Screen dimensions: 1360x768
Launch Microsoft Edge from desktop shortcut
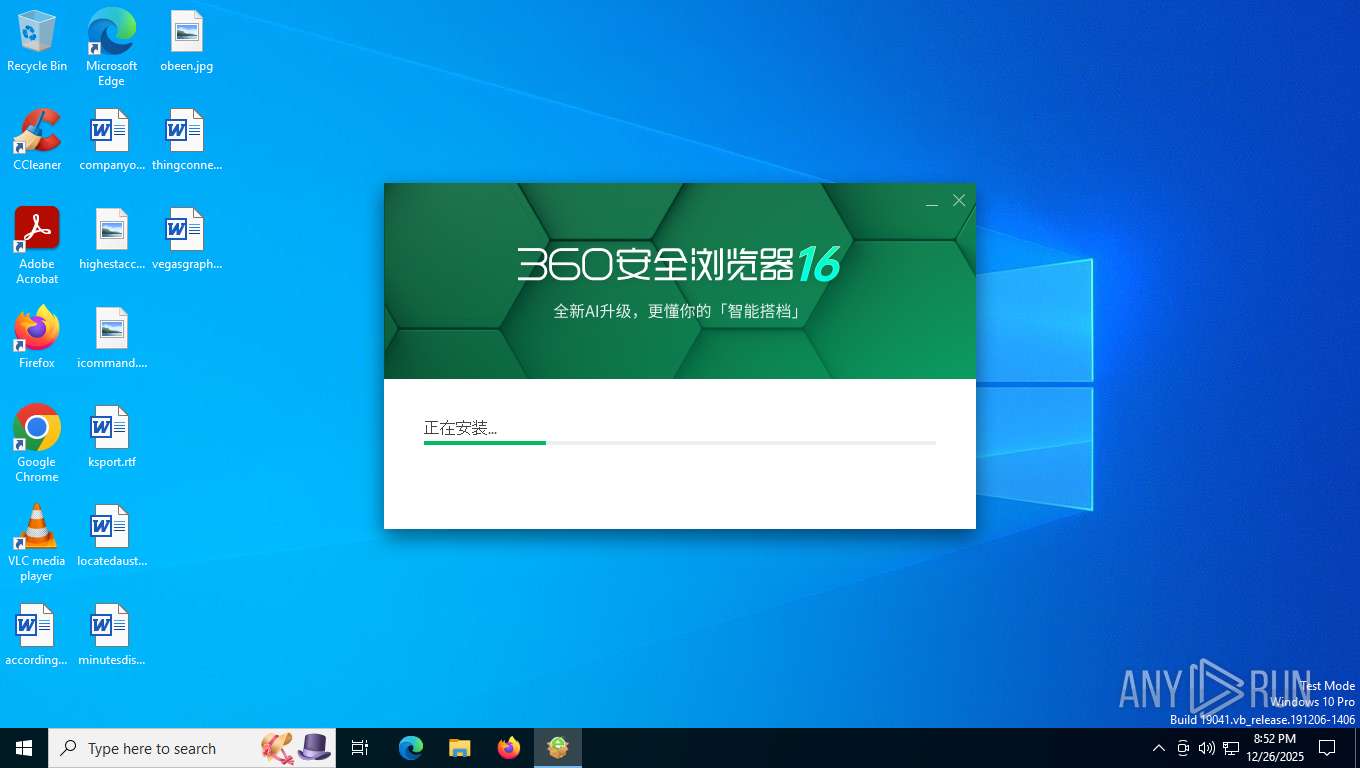[x=111, y=47]
